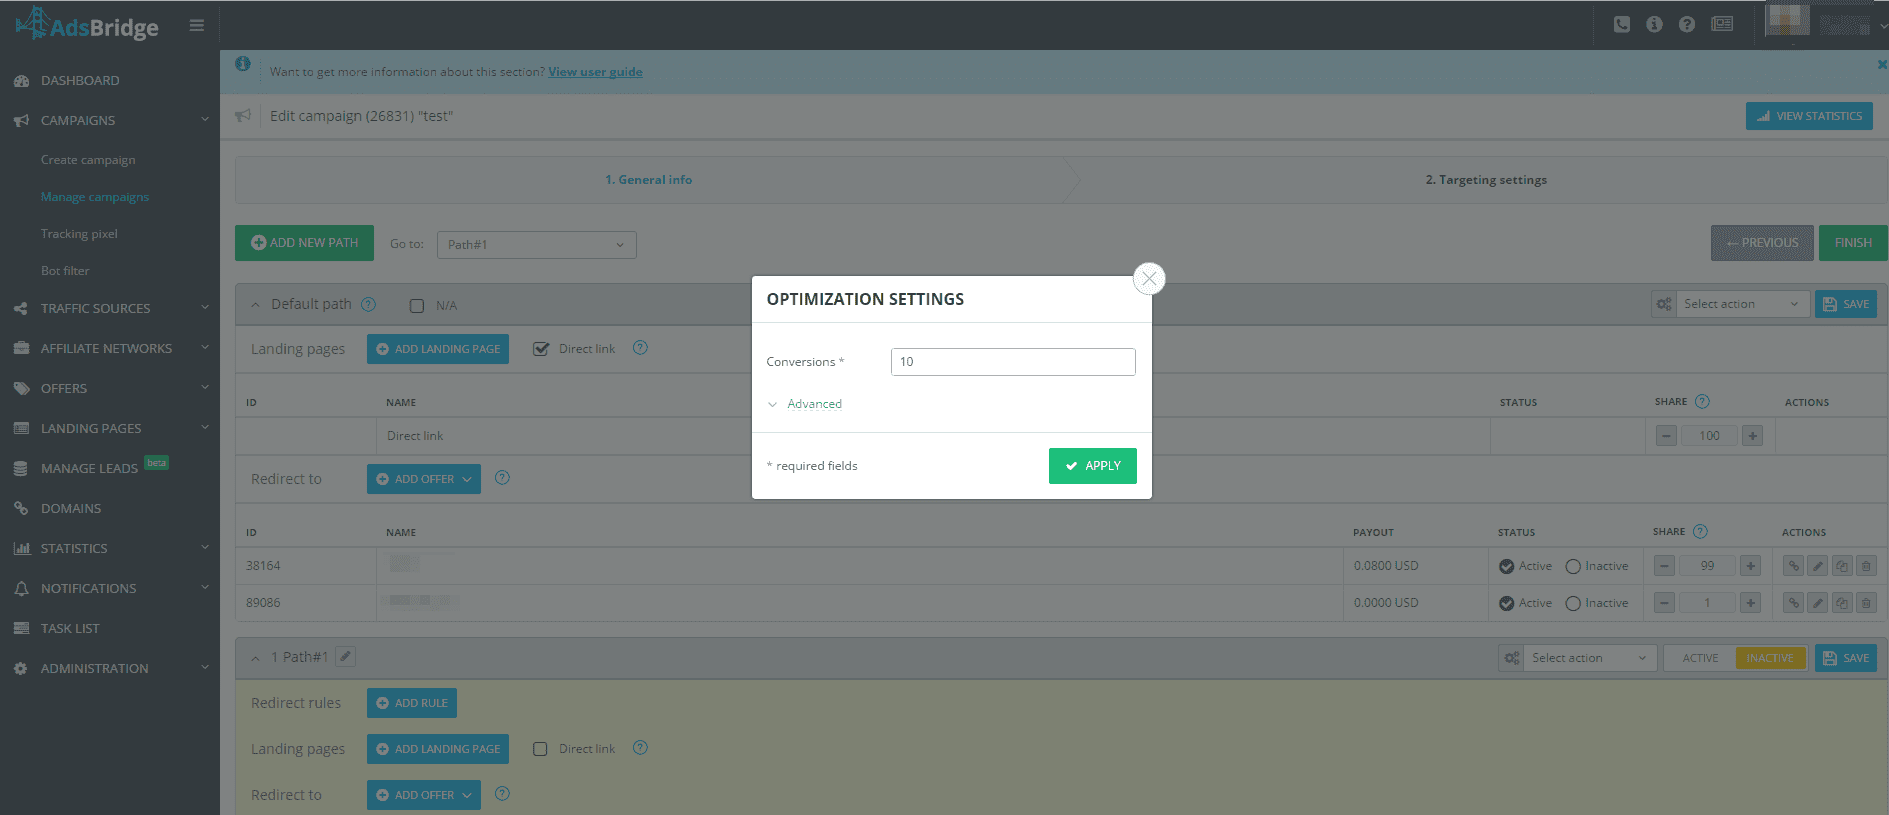The height and width of the screenshot is (815, 1889).
Task: Decrease Direct link share value
Action: tap(1666, 436)
